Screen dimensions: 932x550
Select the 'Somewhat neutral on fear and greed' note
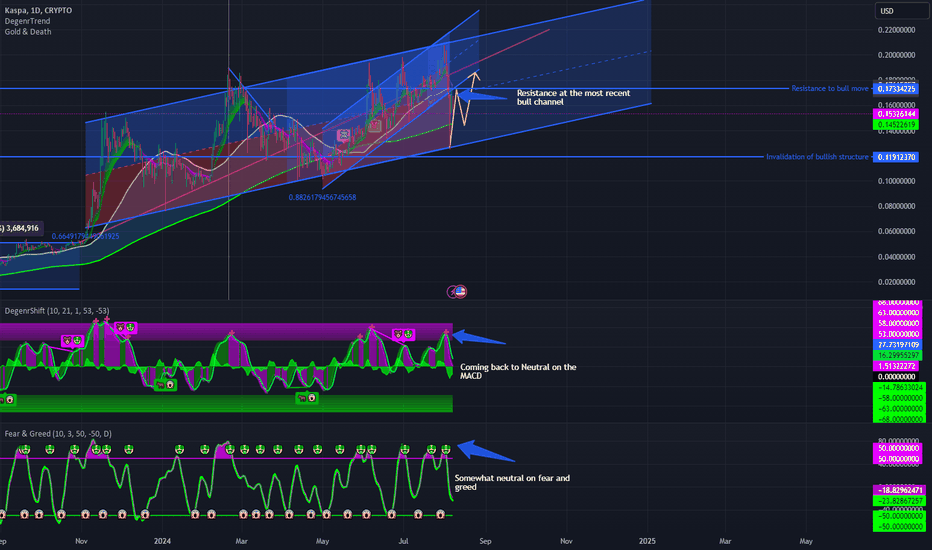coord(512,482)
